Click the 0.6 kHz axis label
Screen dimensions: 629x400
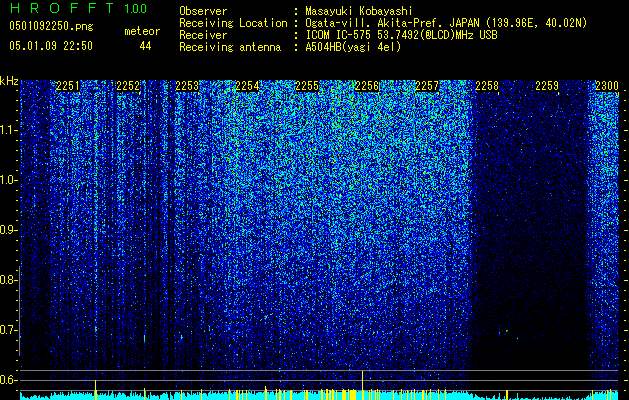7,380
